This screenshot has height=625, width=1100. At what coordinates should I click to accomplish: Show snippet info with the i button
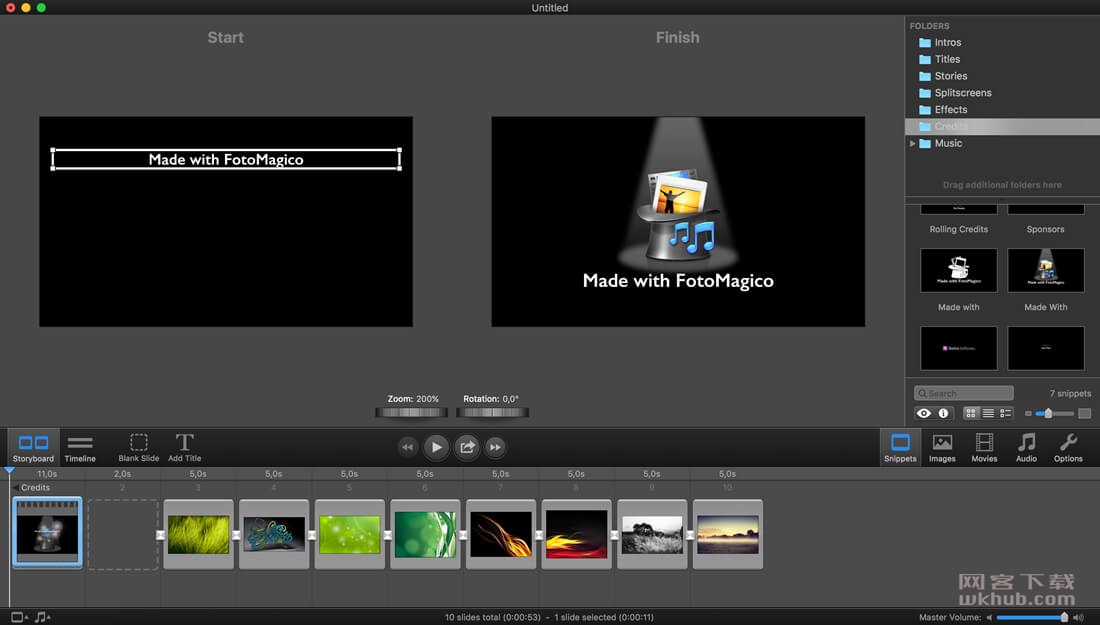click(944, 413)
